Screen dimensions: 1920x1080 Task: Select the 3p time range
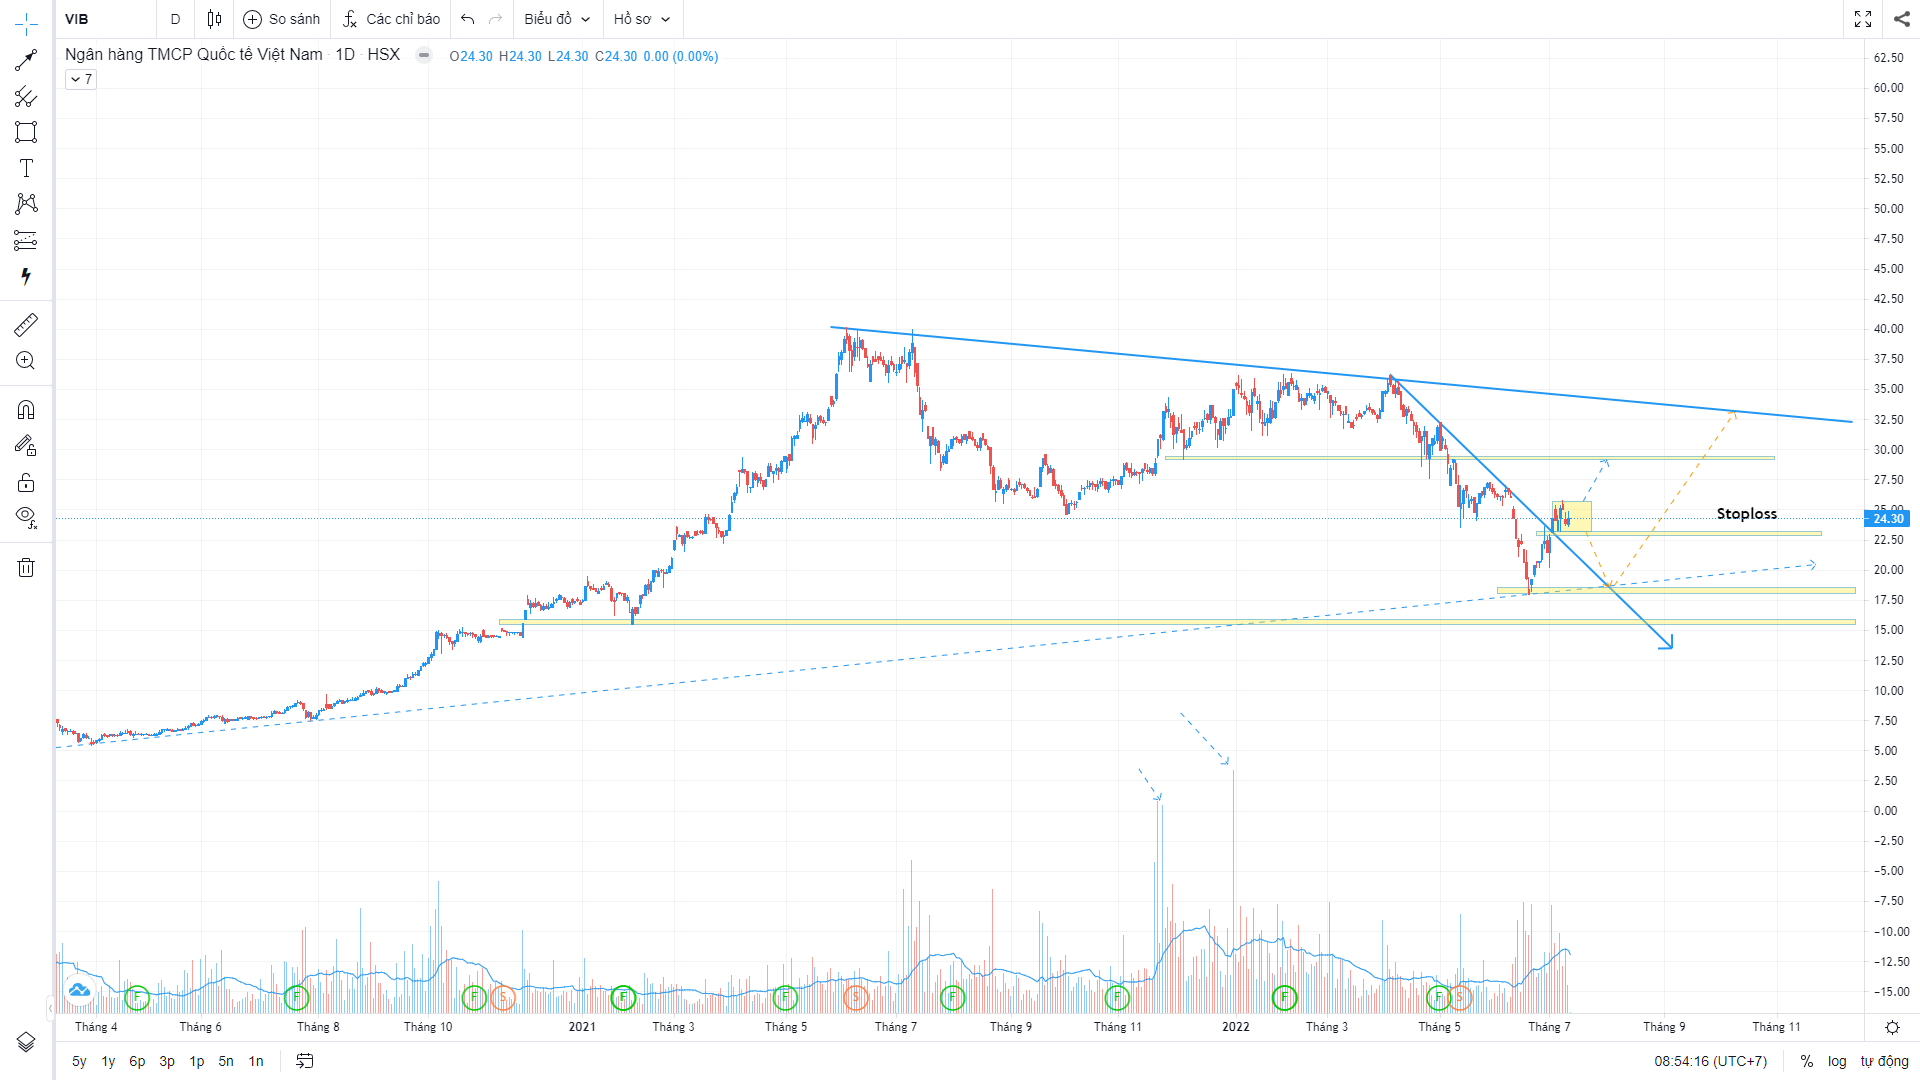[x=167, y=1061]
